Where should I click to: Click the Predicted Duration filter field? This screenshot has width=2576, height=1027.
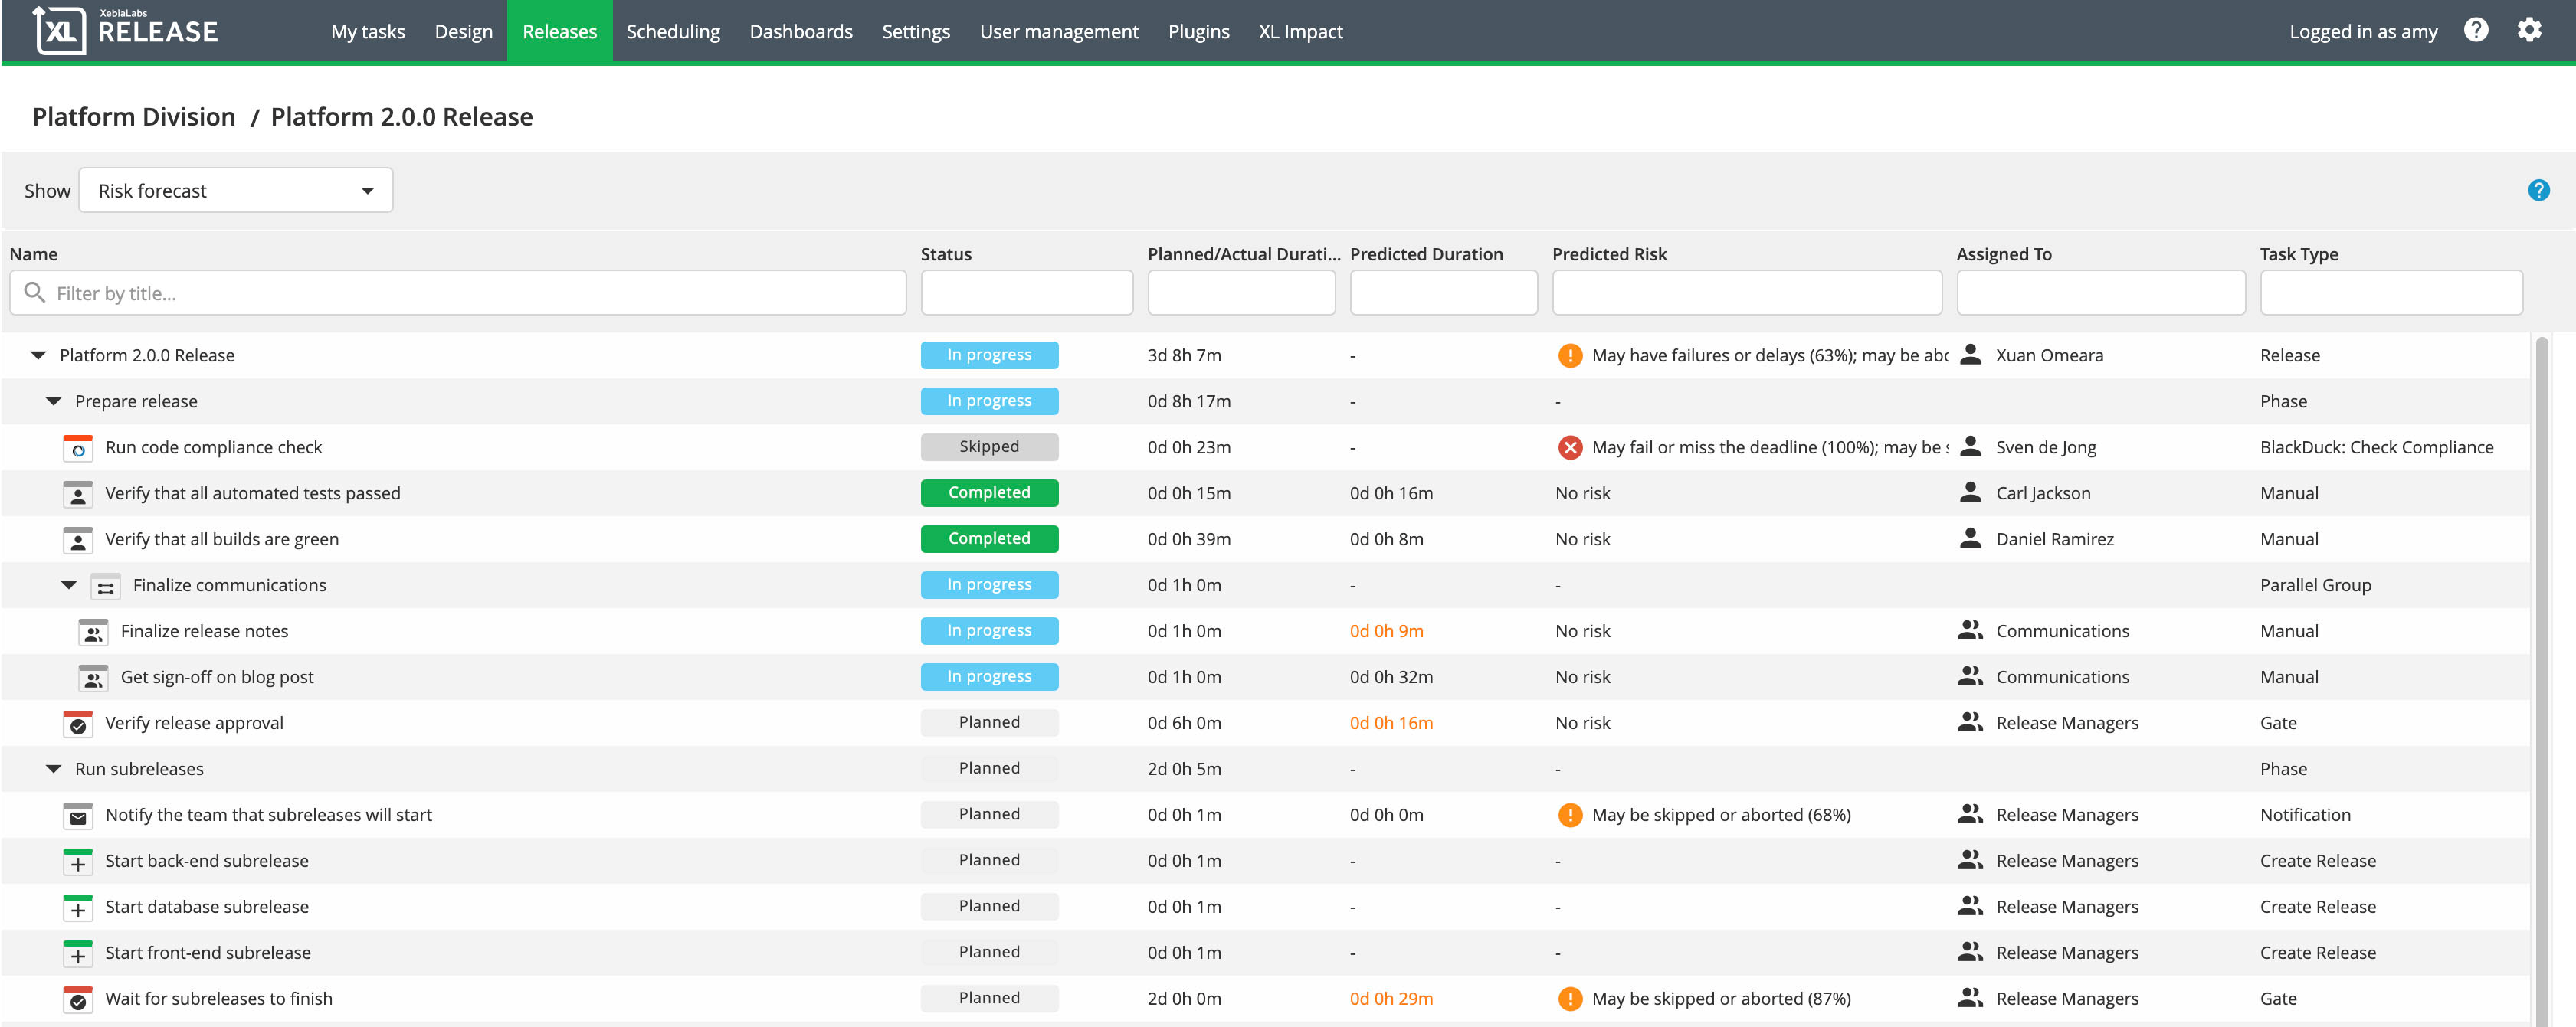pos(1443,293)
